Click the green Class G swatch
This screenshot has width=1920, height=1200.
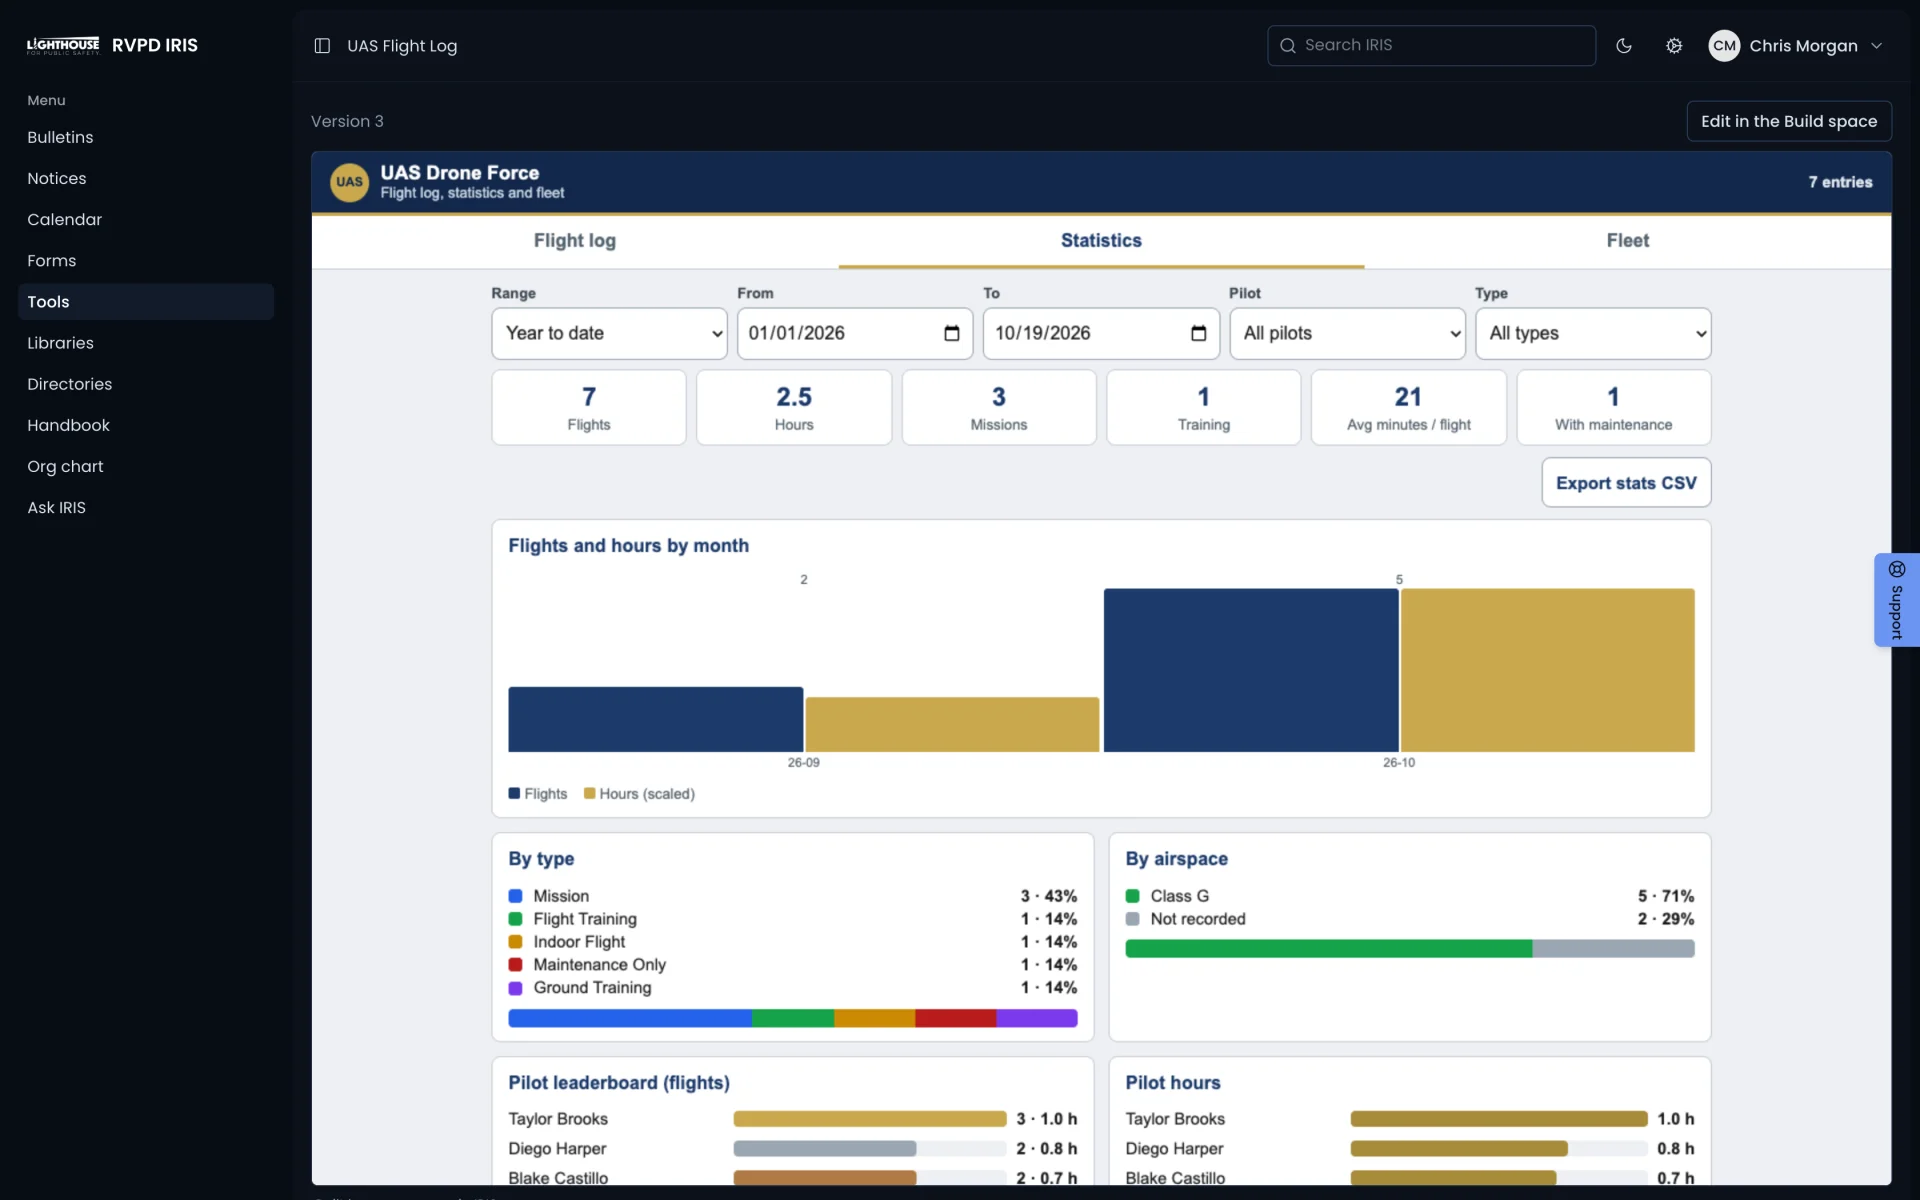coord(1132,896)
